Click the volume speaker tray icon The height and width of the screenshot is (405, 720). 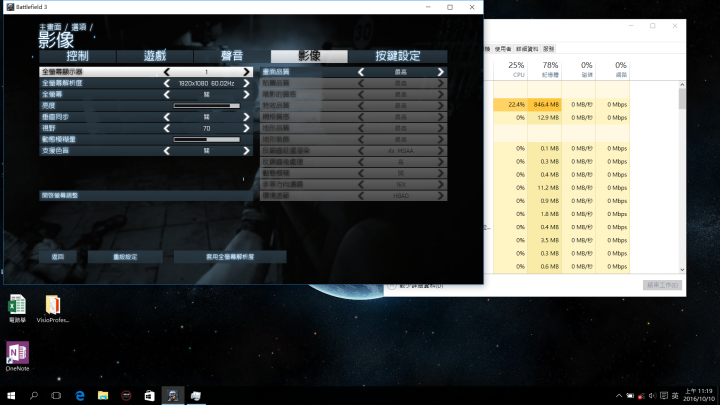click(x=652, y=396)
